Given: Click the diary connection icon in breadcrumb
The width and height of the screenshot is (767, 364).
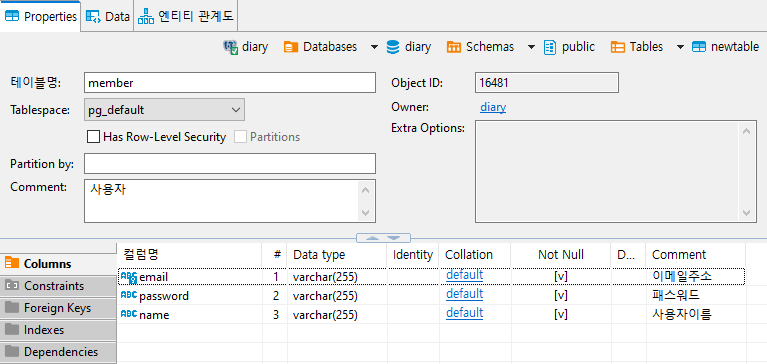Looking at the screenshot, I should [x=231, y=47].
